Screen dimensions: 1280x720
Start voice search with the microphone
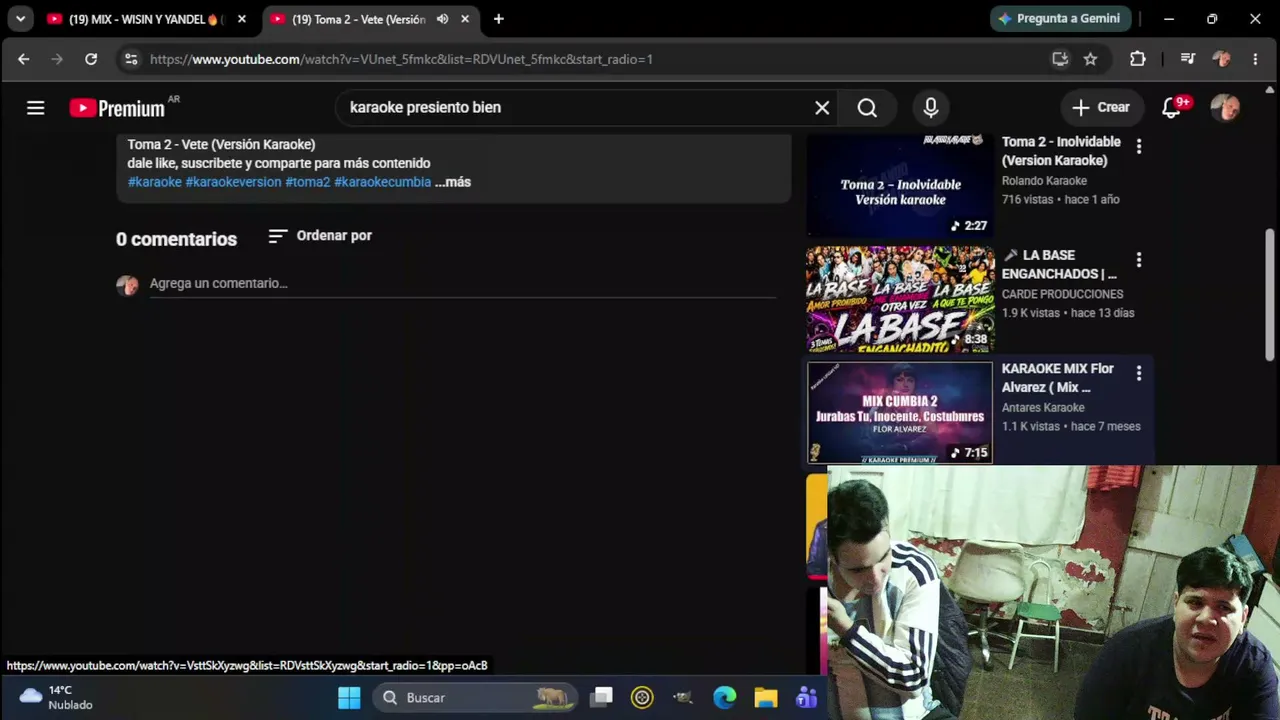click(931, 108)
